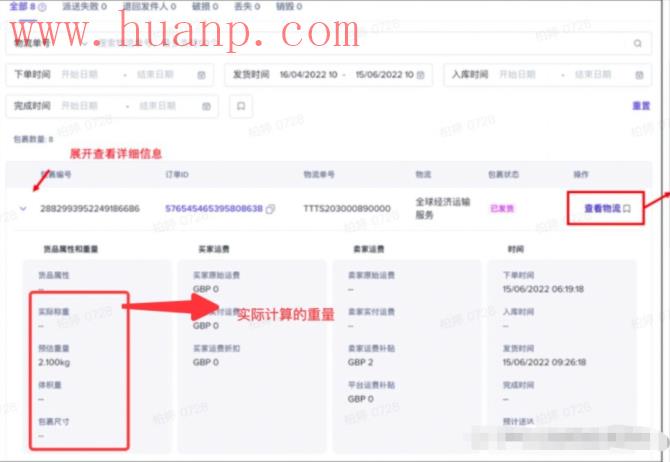670x462 pixels.
Task: Click the search magnifier icon
Action: click(638, 43)
